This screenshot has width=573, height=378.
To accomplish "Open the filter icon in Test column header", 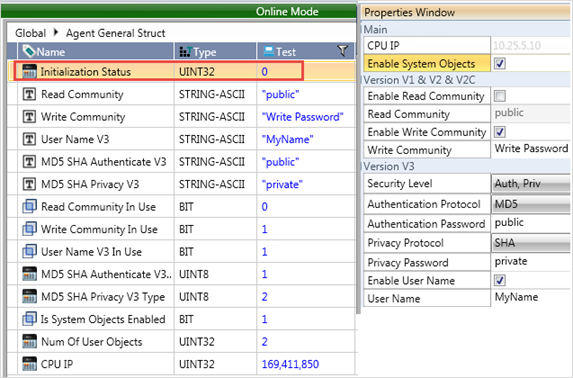I will coord(342,51).
